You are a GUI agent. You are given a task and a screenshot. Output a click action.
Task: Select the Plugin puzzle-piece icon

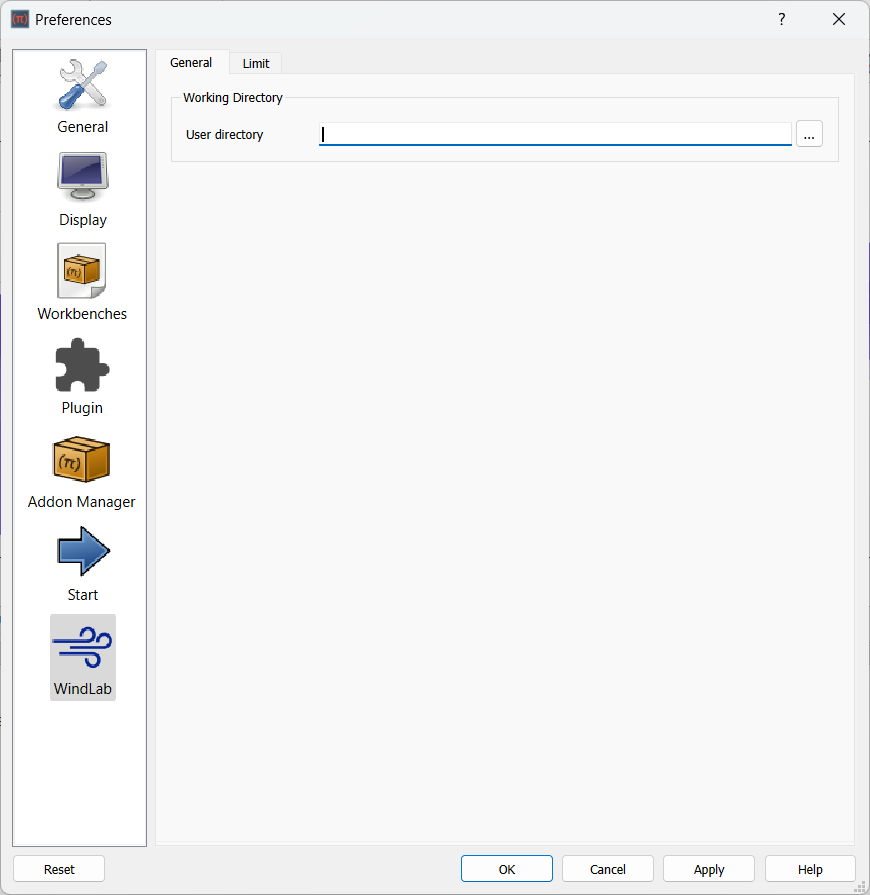click(82, 377)
